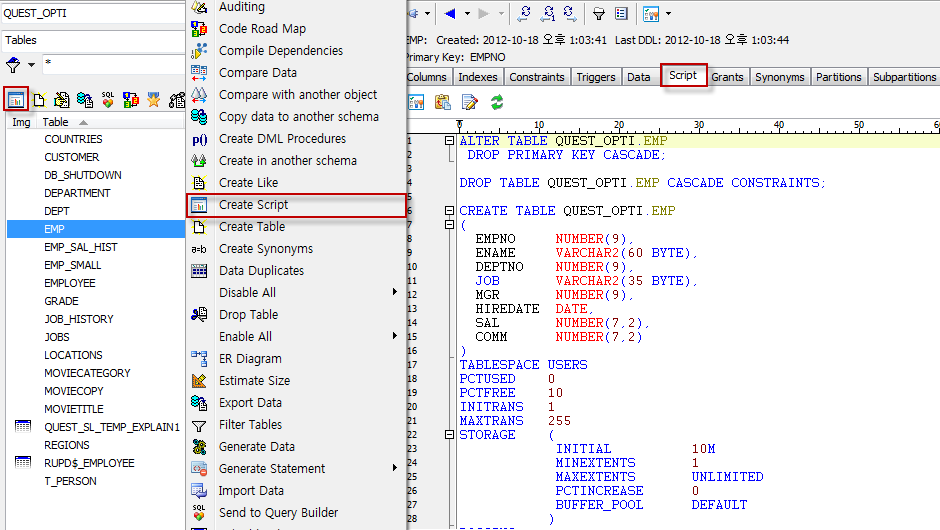This screenshot has width=940, height=530.
Task: Collapse the CREATE TABLE code block
Action: click(450, 211)
